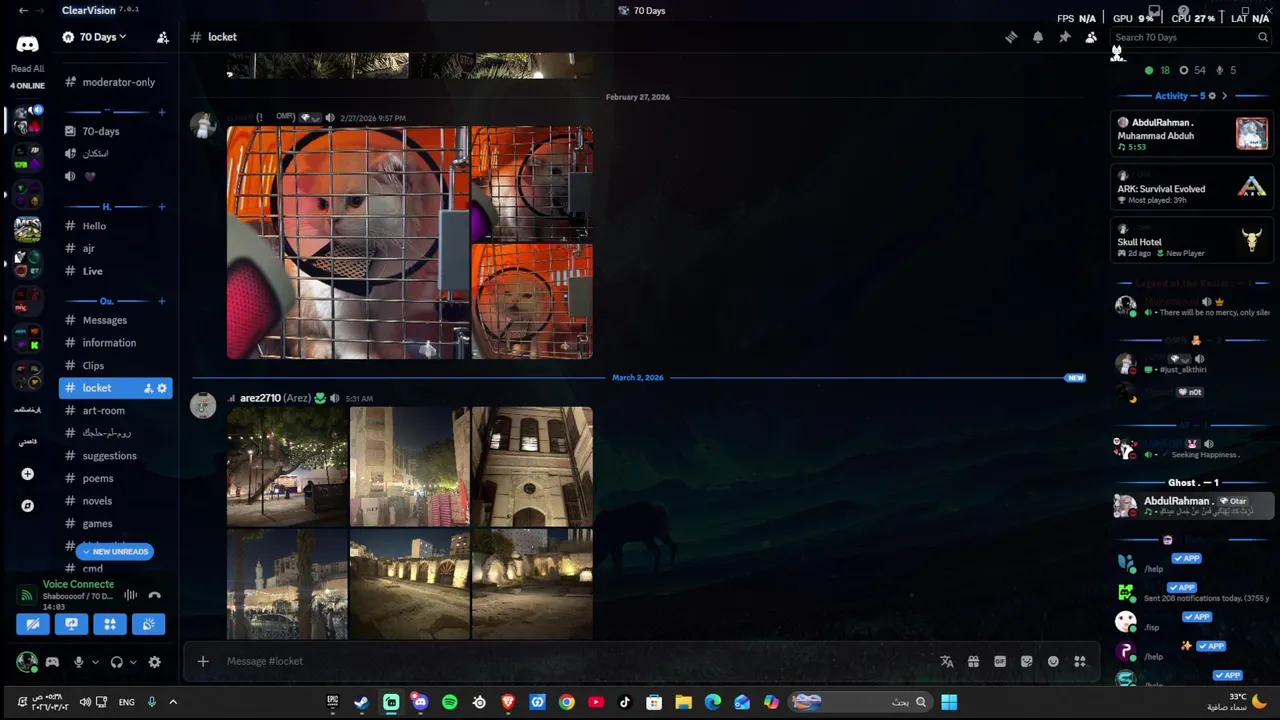Add channel to Ou. category plus

coord(162,301)
